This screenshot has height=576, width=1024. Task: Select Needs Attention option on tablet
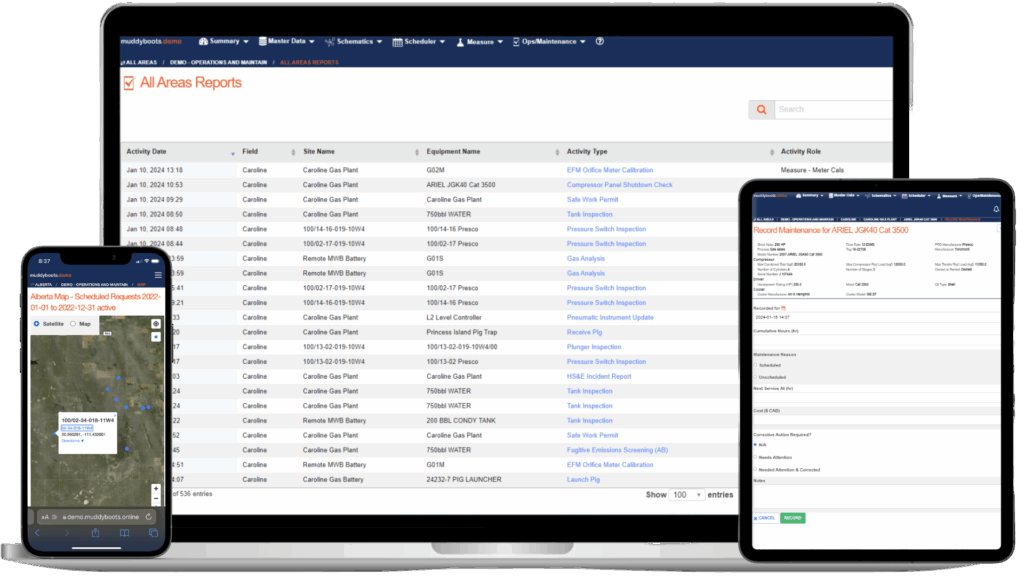pos(756,457)
